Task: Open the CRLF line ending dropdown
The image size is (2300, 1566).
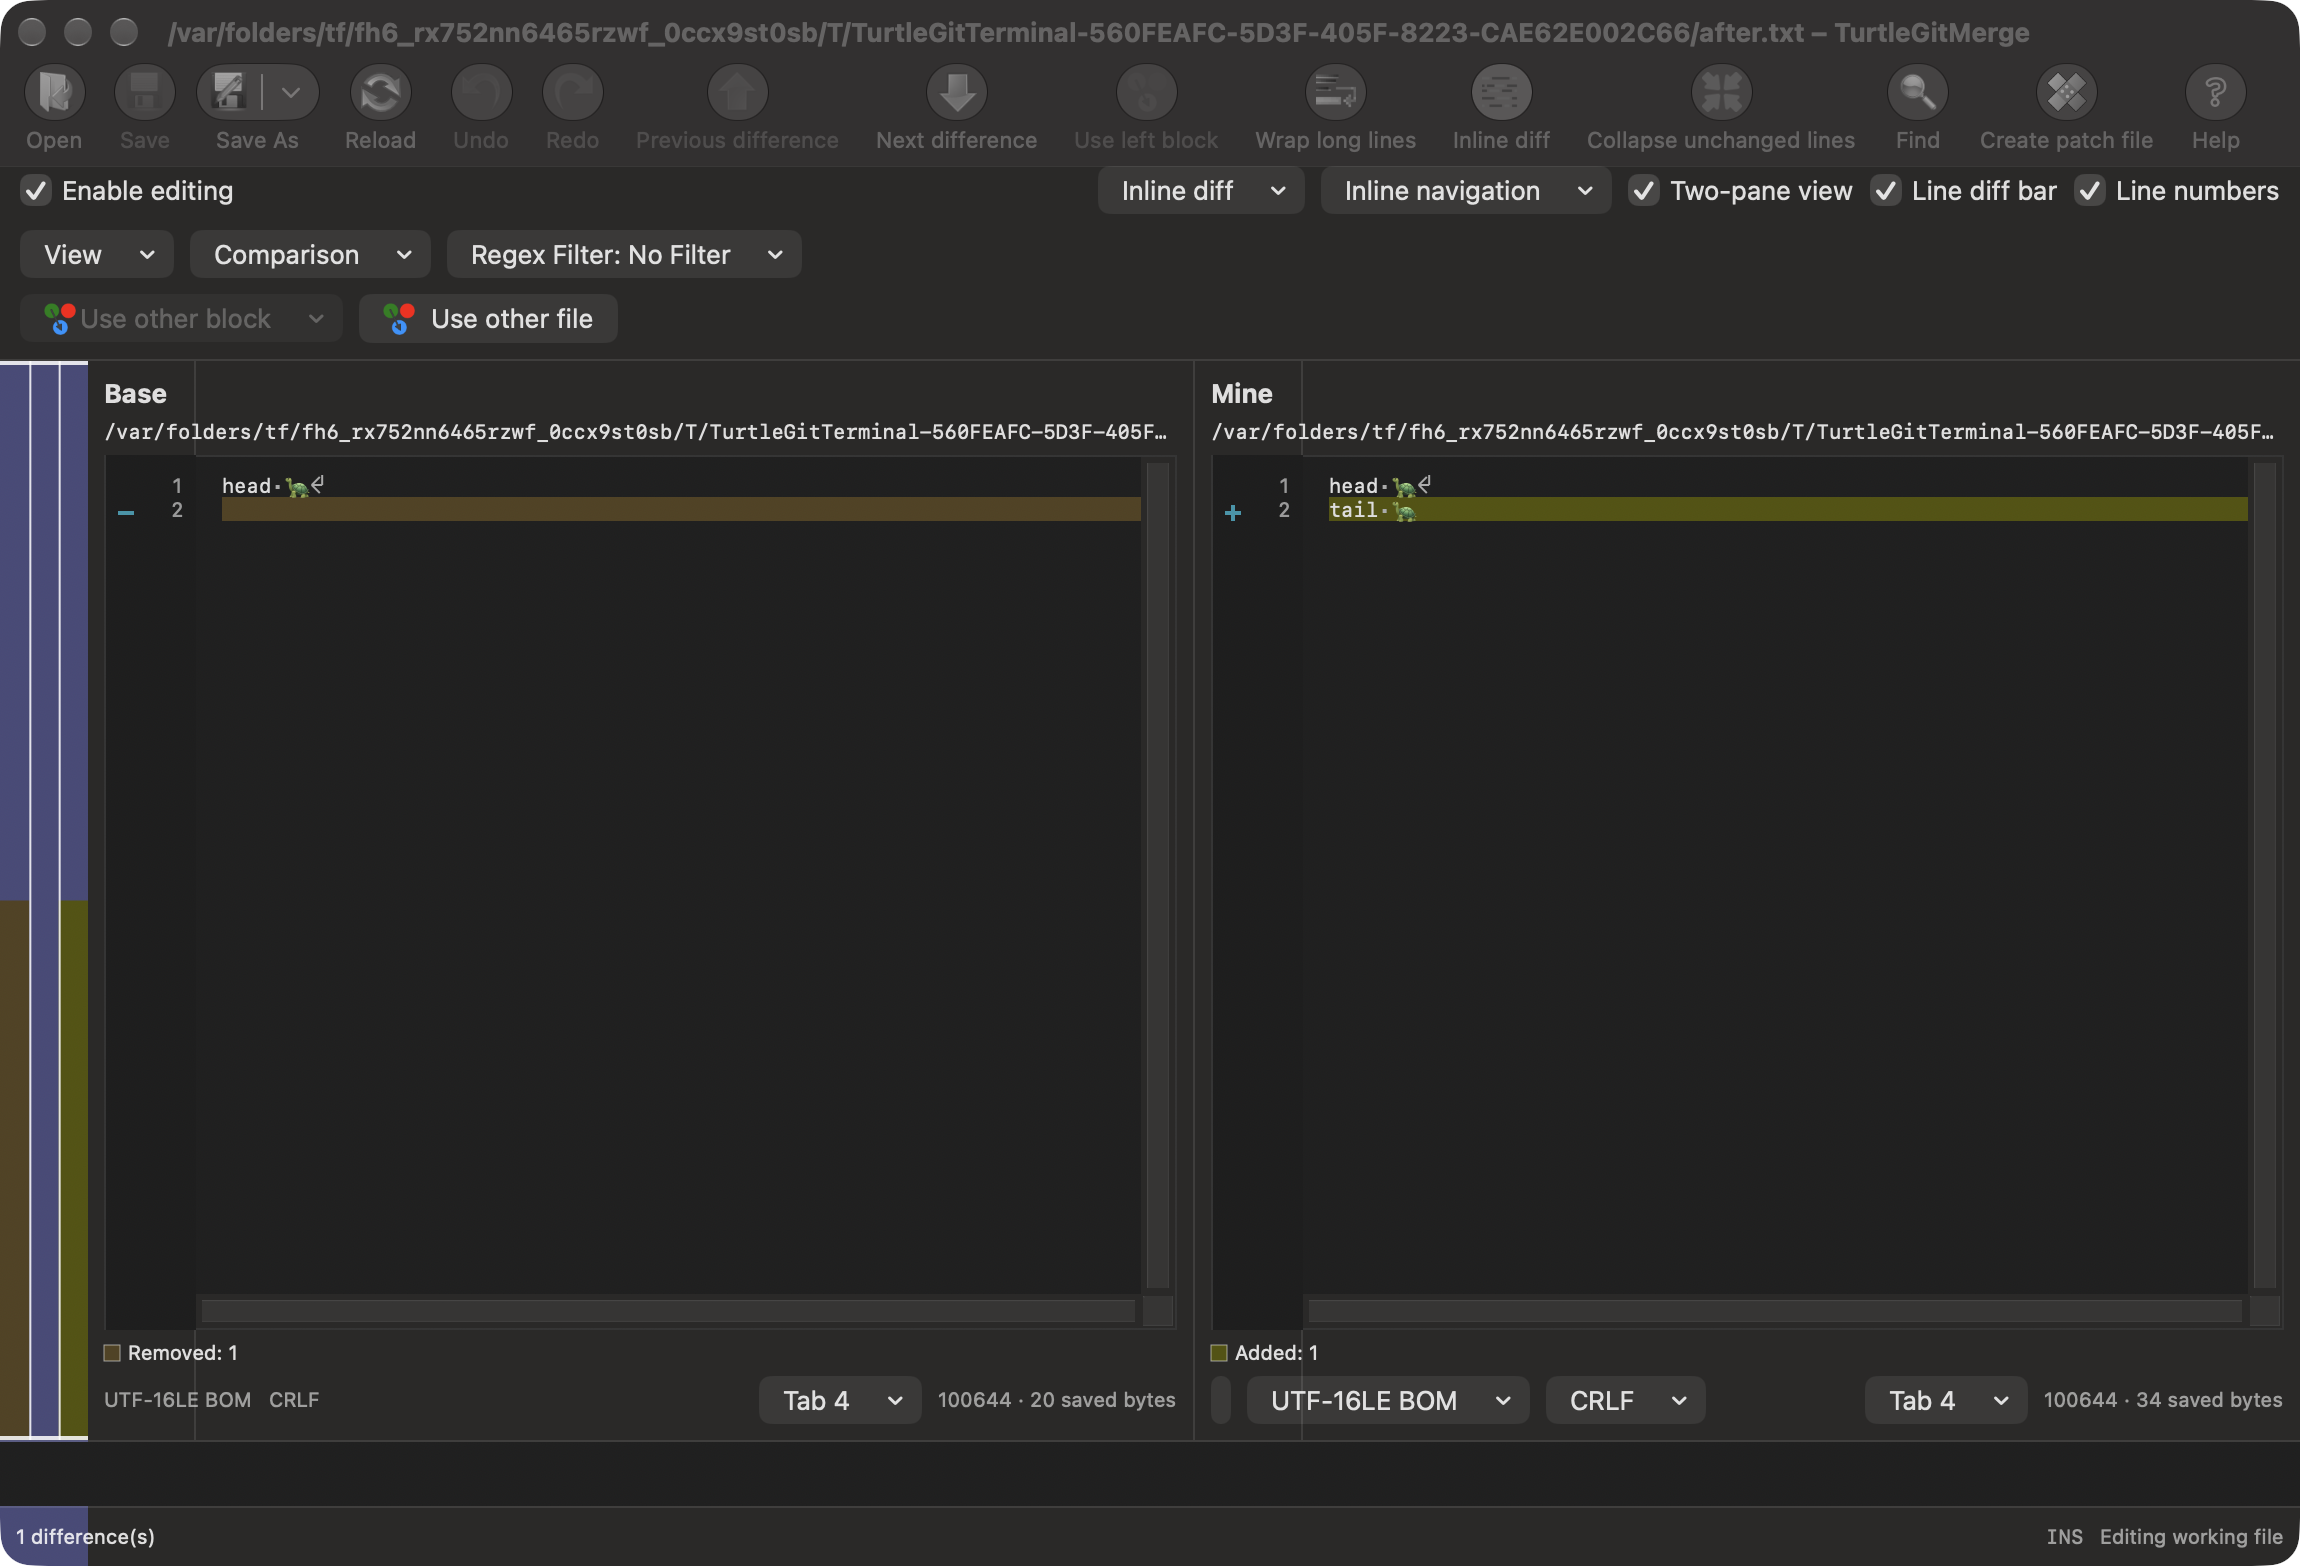Action: (x=1625, y=1400)
